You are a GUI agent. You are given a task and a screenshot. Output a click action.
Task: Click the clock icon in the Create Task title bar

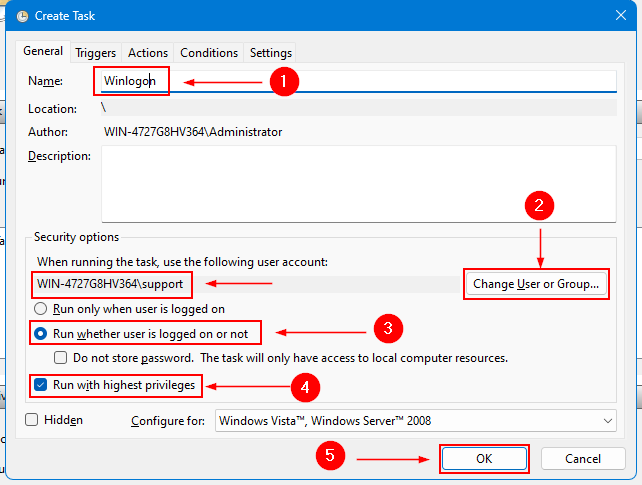pyautogui.click(x=23, y=16)
